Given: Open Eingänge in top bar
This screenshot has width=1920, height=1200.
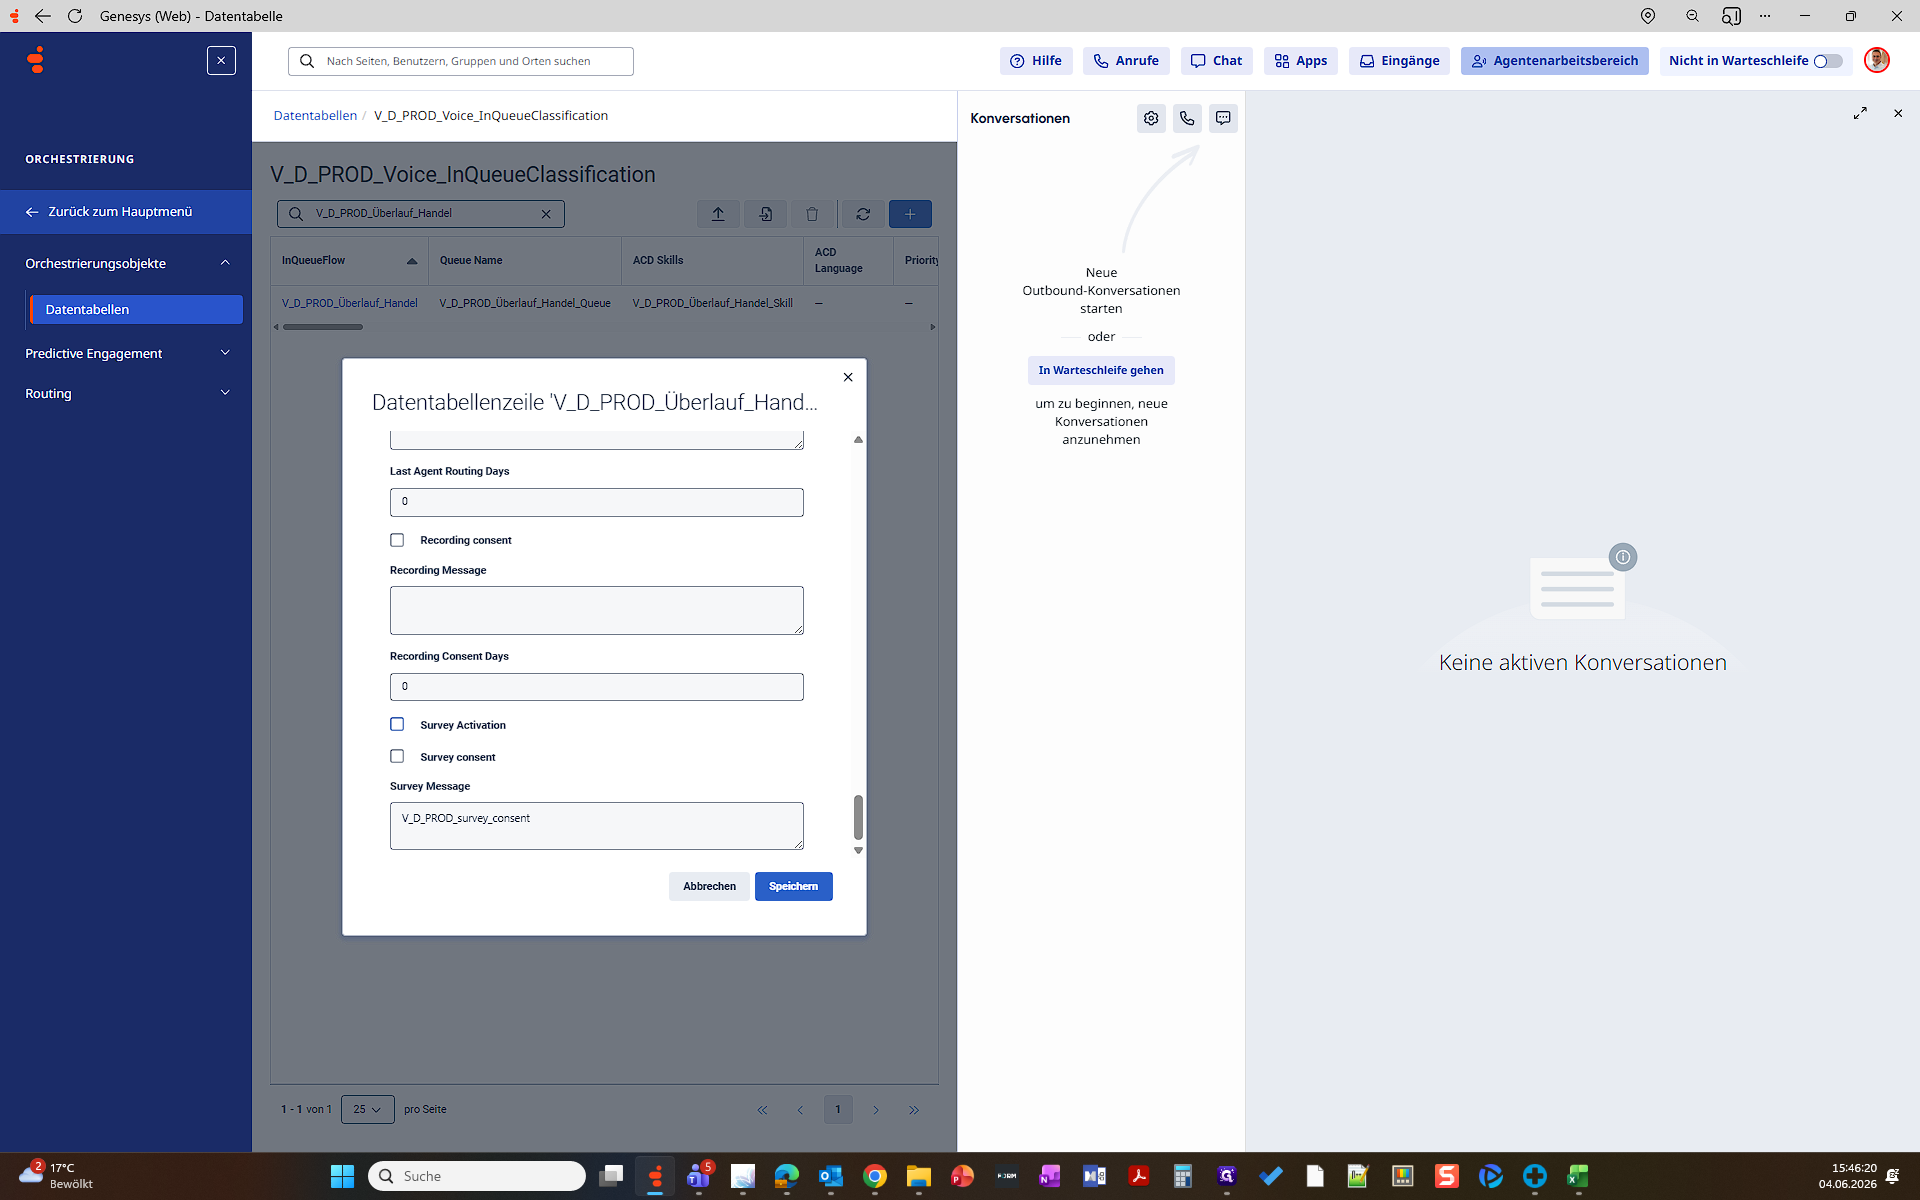Looking at the screenshot, I should (x=1400, y=61).
